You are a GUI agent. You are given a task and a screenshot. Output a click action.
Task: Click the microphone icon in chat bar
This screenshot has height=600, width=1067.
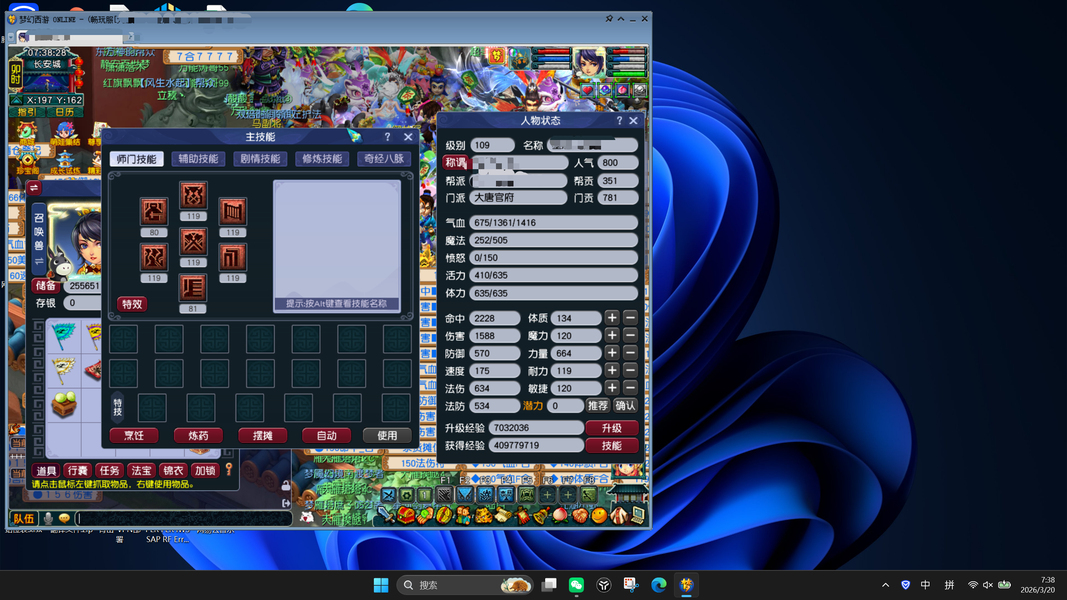48,518
